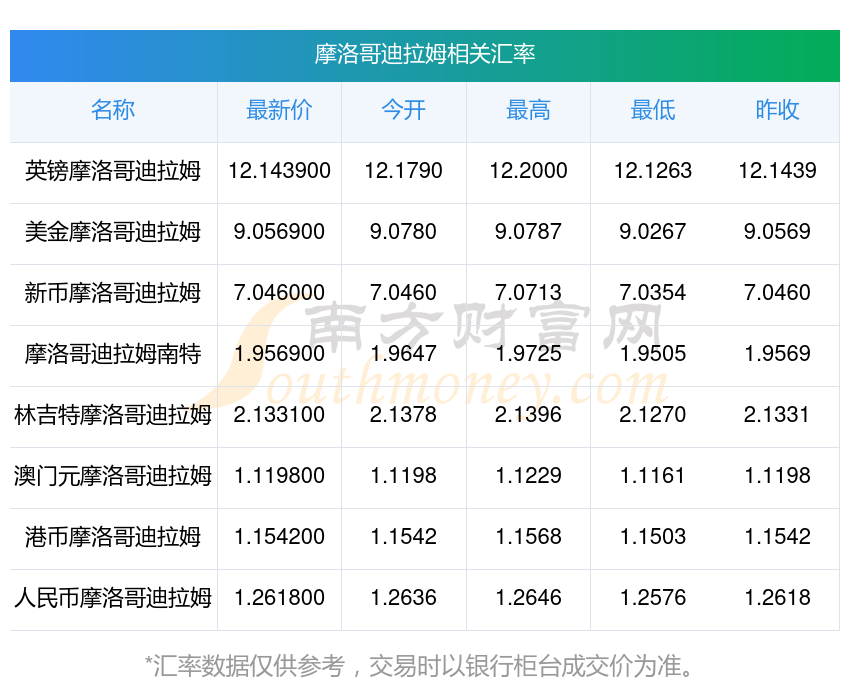The width and height of the screenshot is (850, 698).
Task: Select the 9.0787 highest price cell
Action: click(x=528, y=232)
